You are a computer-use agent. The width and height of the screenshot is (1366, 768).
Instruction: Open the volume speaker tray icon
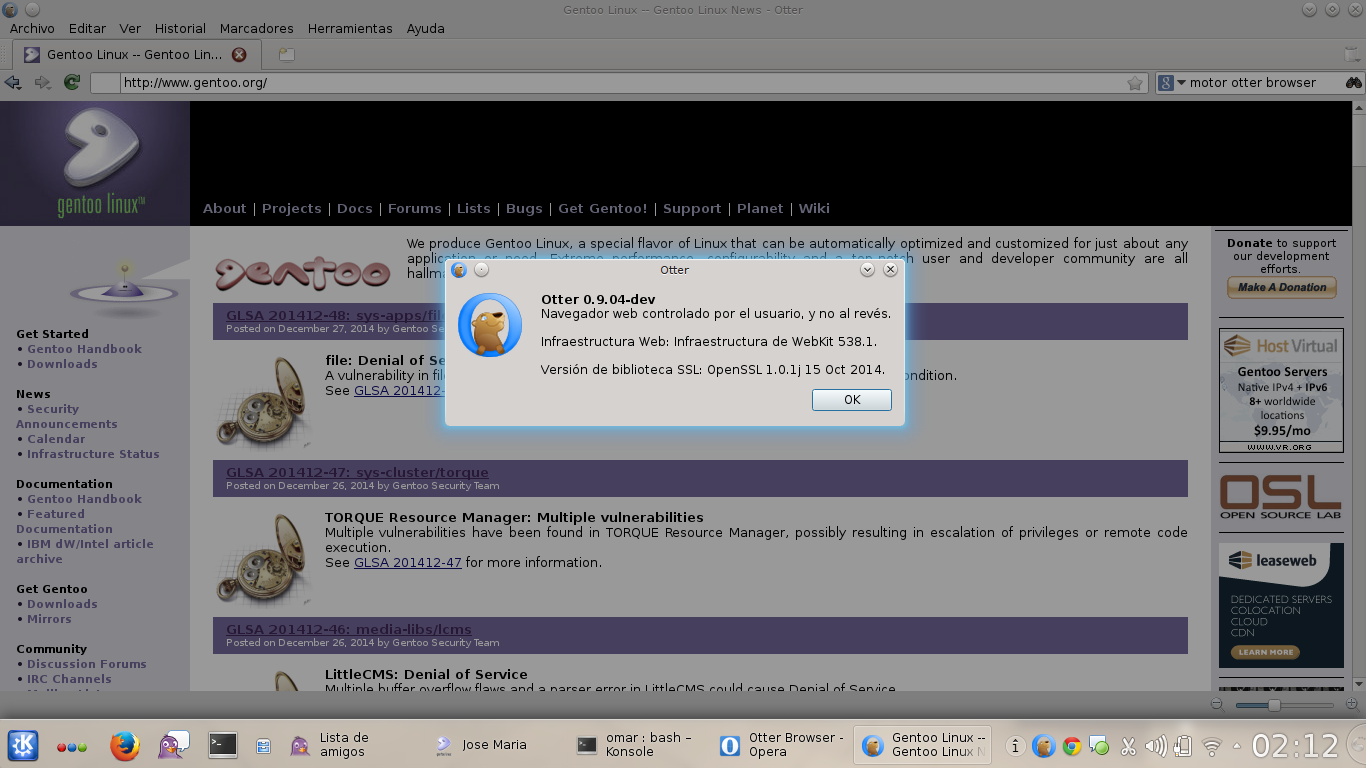click(x=1156, y=746)
